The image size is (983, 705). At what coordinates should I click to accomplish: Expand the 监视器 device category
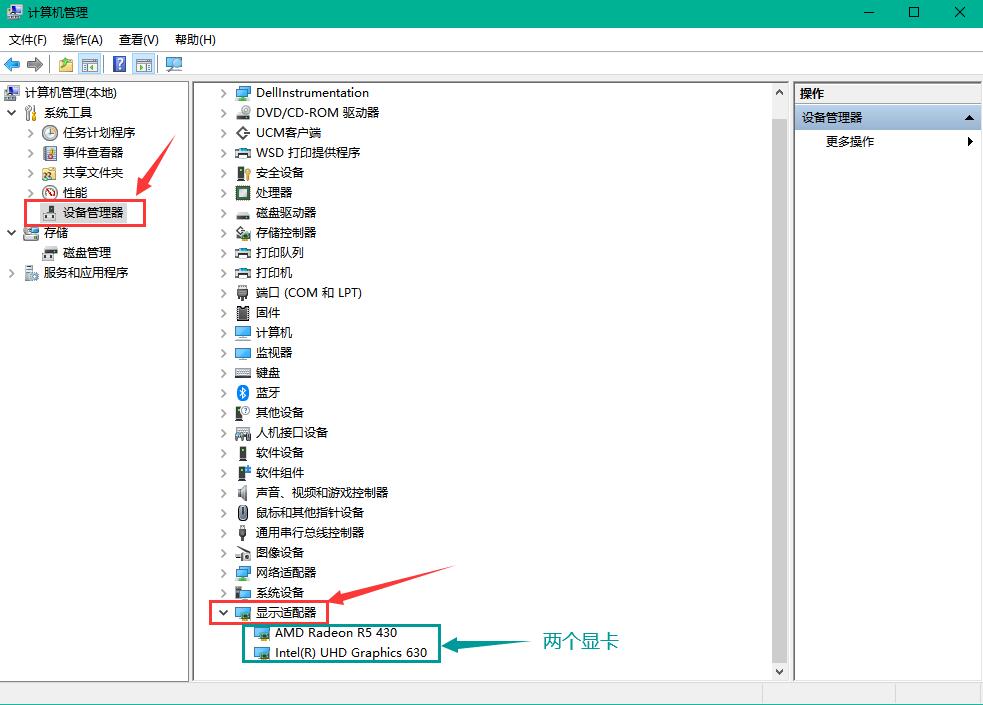(x=223, y=353)
